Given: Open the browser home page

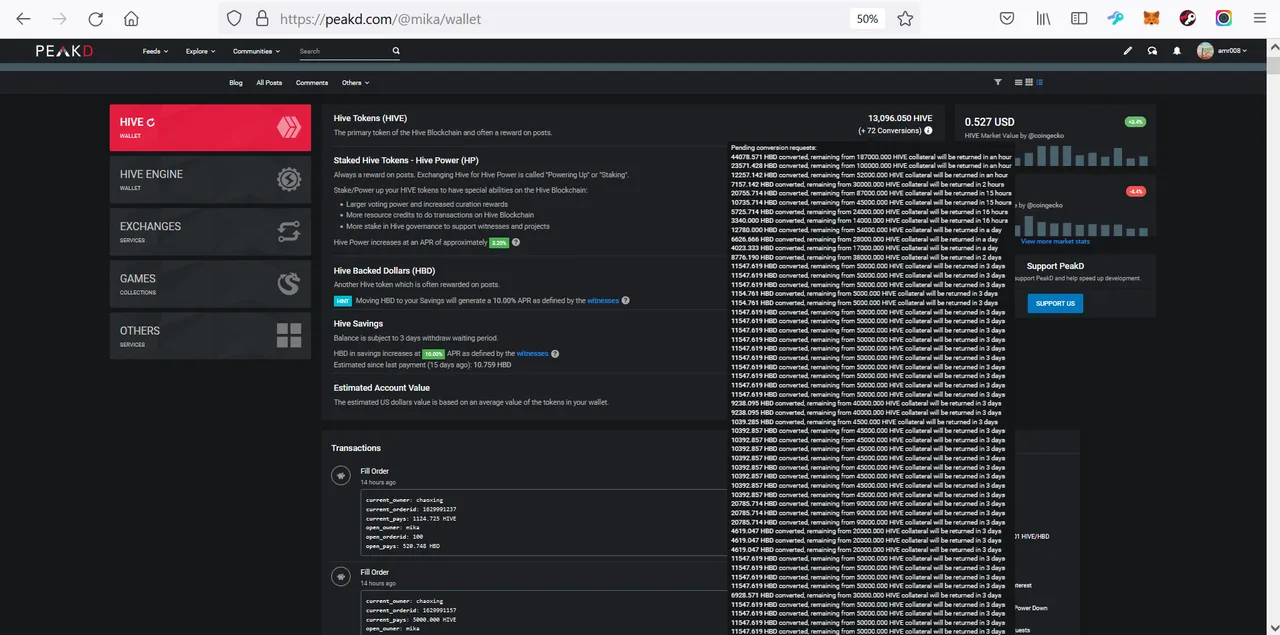Looking at the screenshot, I should coord(131,18).
